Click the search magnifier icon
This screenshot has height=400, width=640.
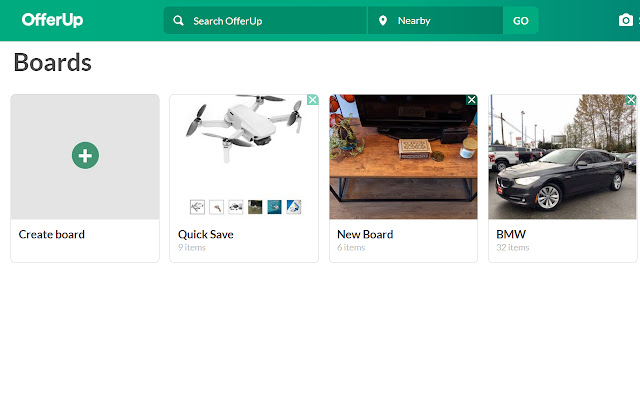[178, 20]
